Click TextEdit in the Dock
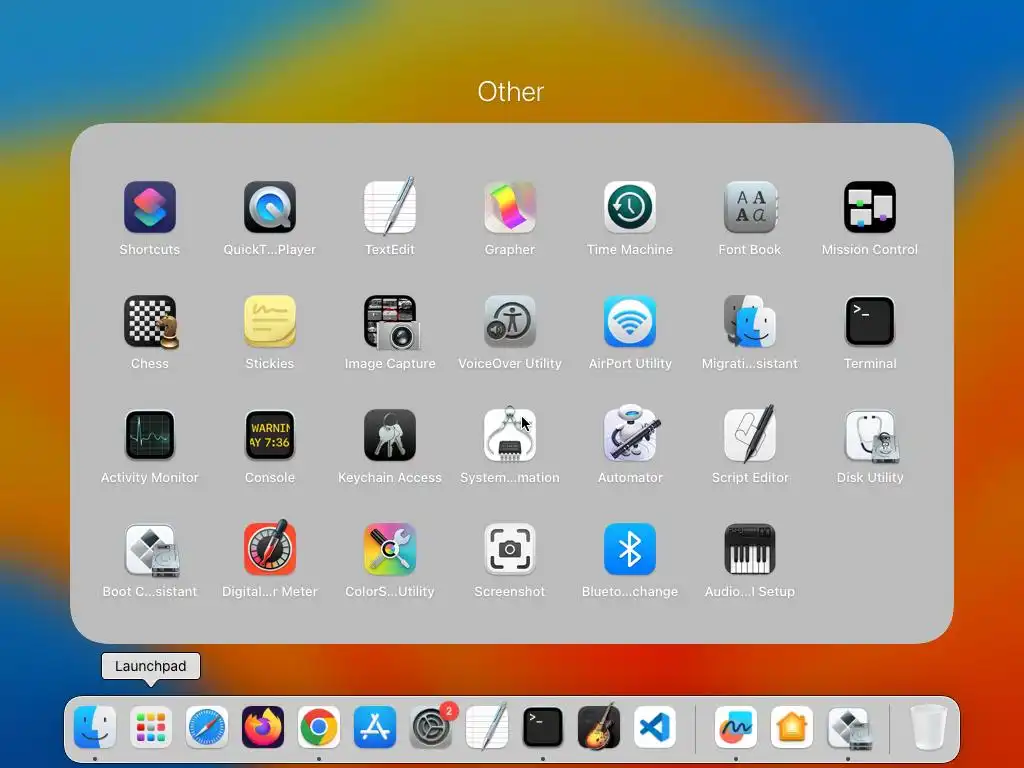This screenshot has width=1024, height=768. 487,726
